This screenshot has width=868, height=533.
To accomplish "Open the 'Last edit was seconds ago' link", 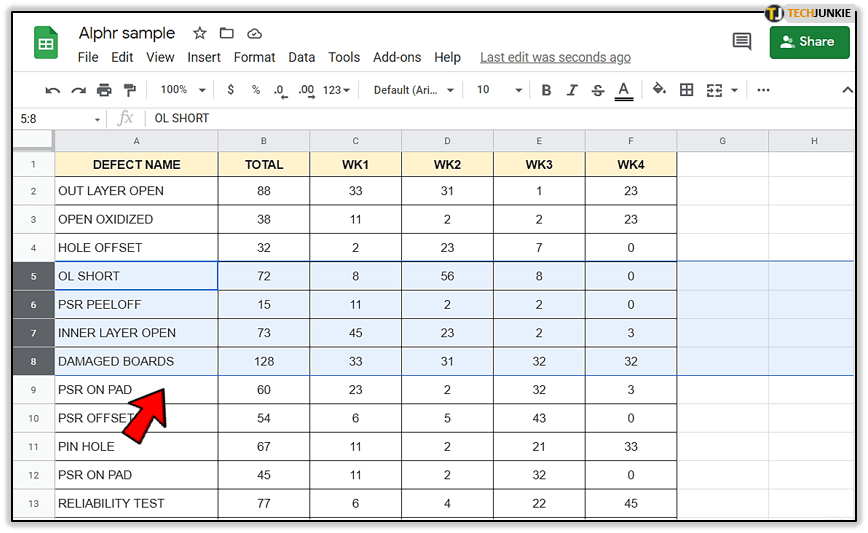I will point(555,58).
